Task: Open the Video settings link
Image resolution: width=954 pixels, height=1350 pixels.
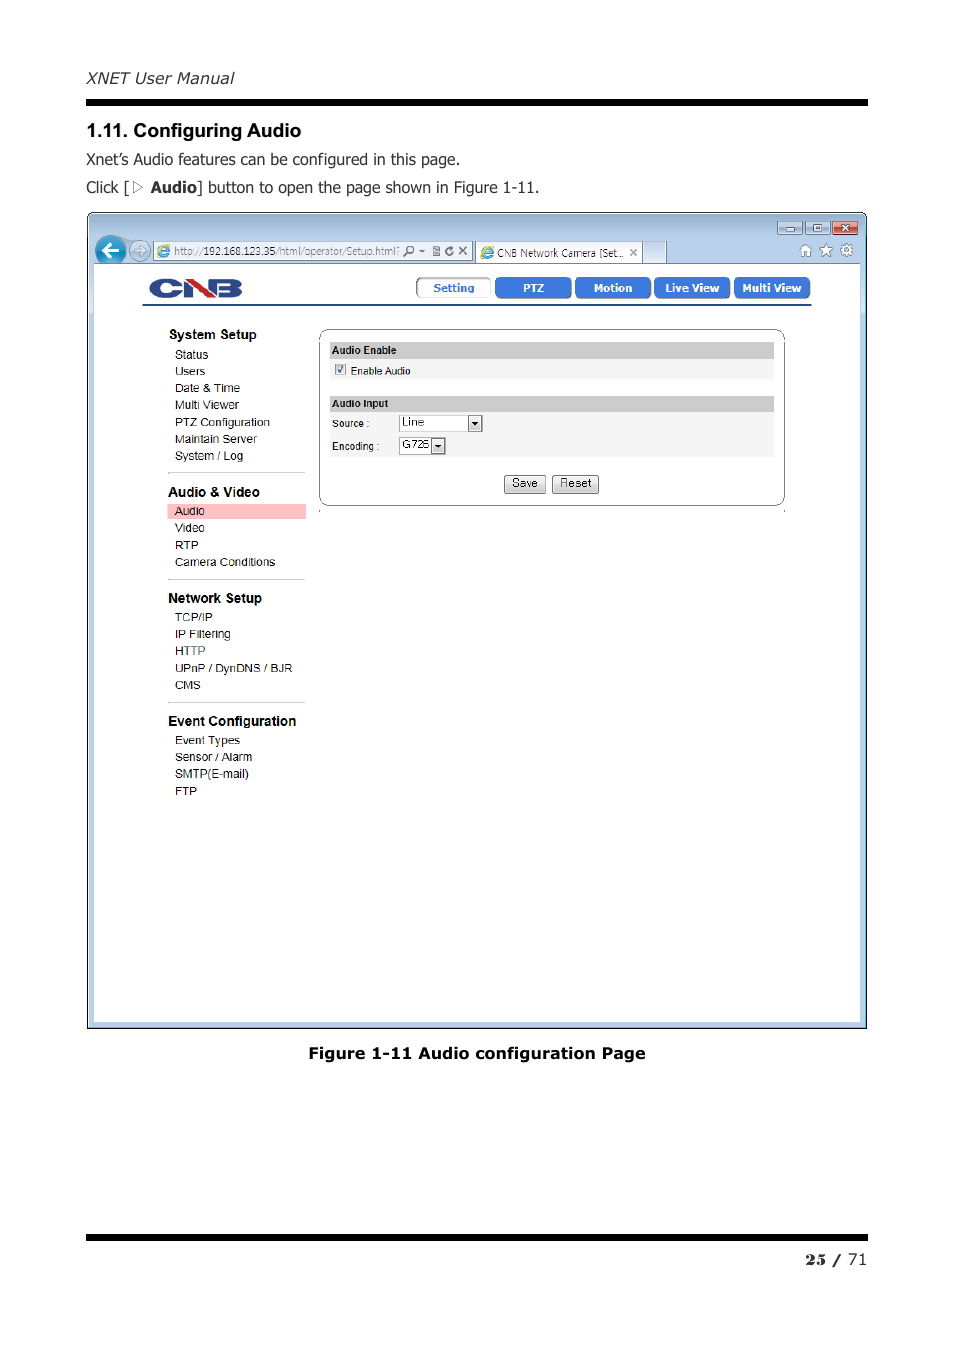Action: (x=190, y=528)
